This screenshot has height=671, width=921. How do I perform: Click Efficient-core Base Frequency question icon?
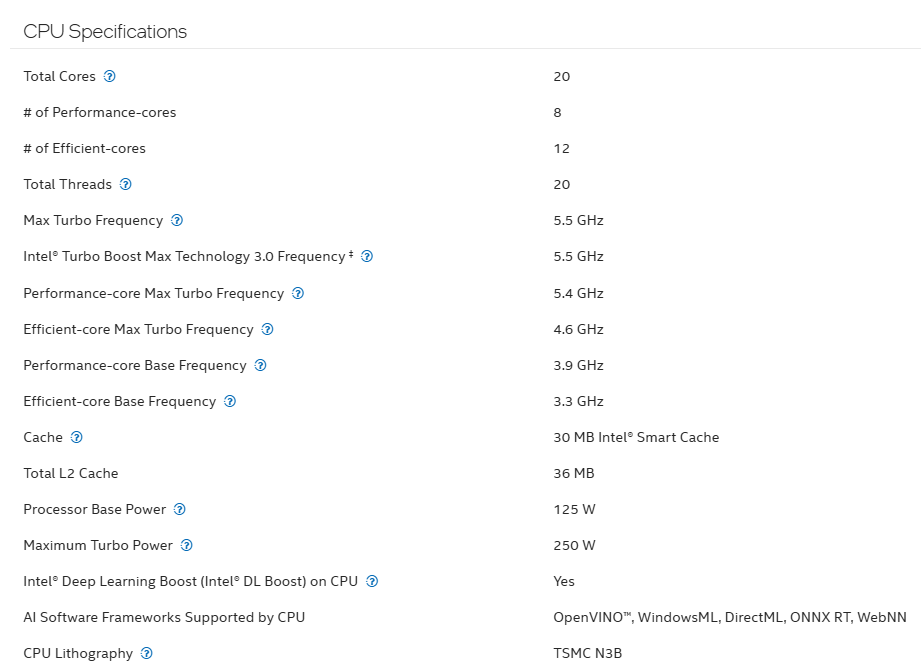[230, 401]
